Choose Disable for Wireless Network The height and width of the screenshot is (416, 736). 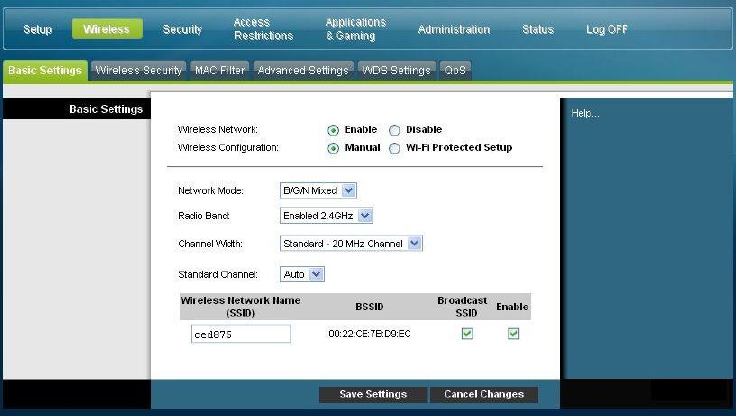(394, 130)
